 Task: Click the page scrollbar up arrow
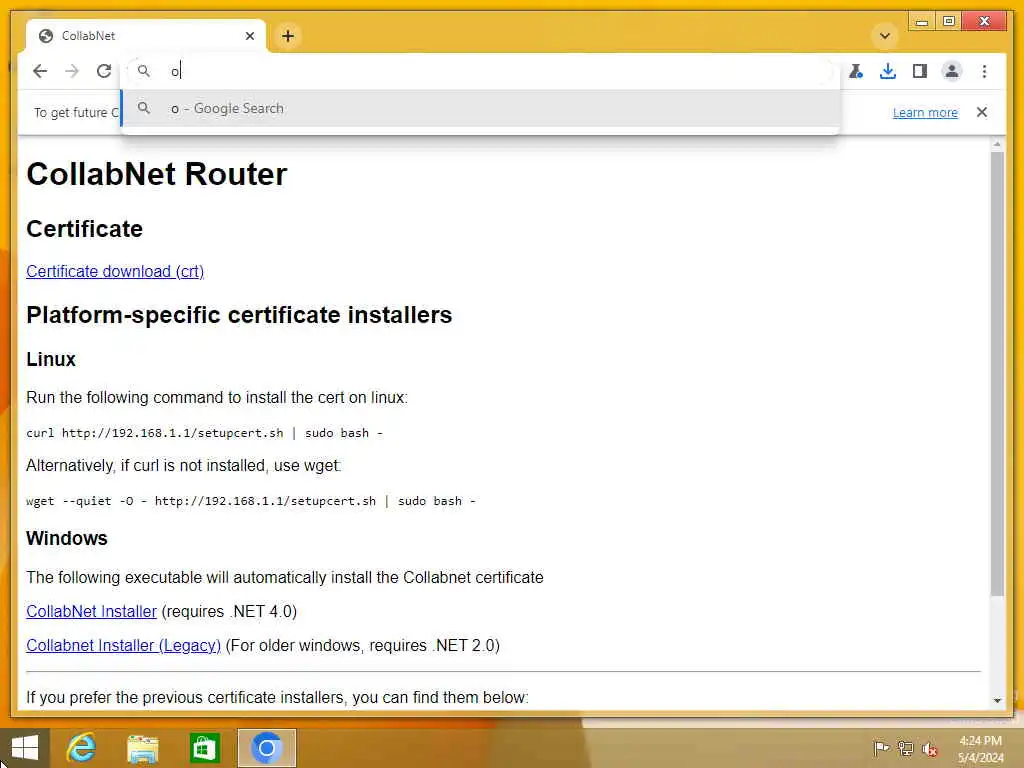[x=997, y=144]
